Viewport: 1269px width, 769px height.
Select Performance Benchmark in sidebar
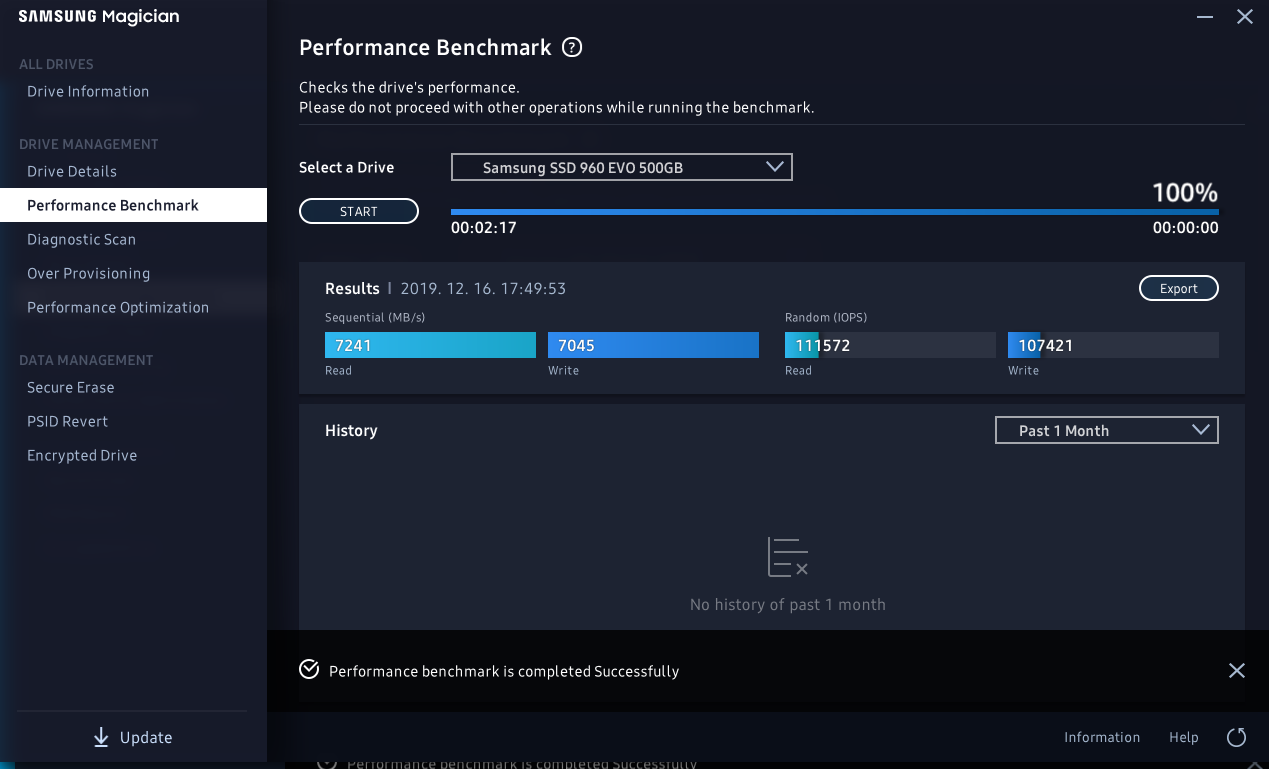pos(133,205)
